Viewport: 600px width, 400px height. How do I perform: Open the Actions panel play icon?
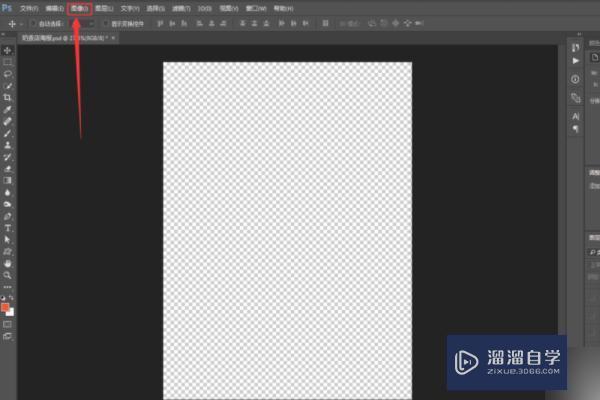[x=575, y=61]
